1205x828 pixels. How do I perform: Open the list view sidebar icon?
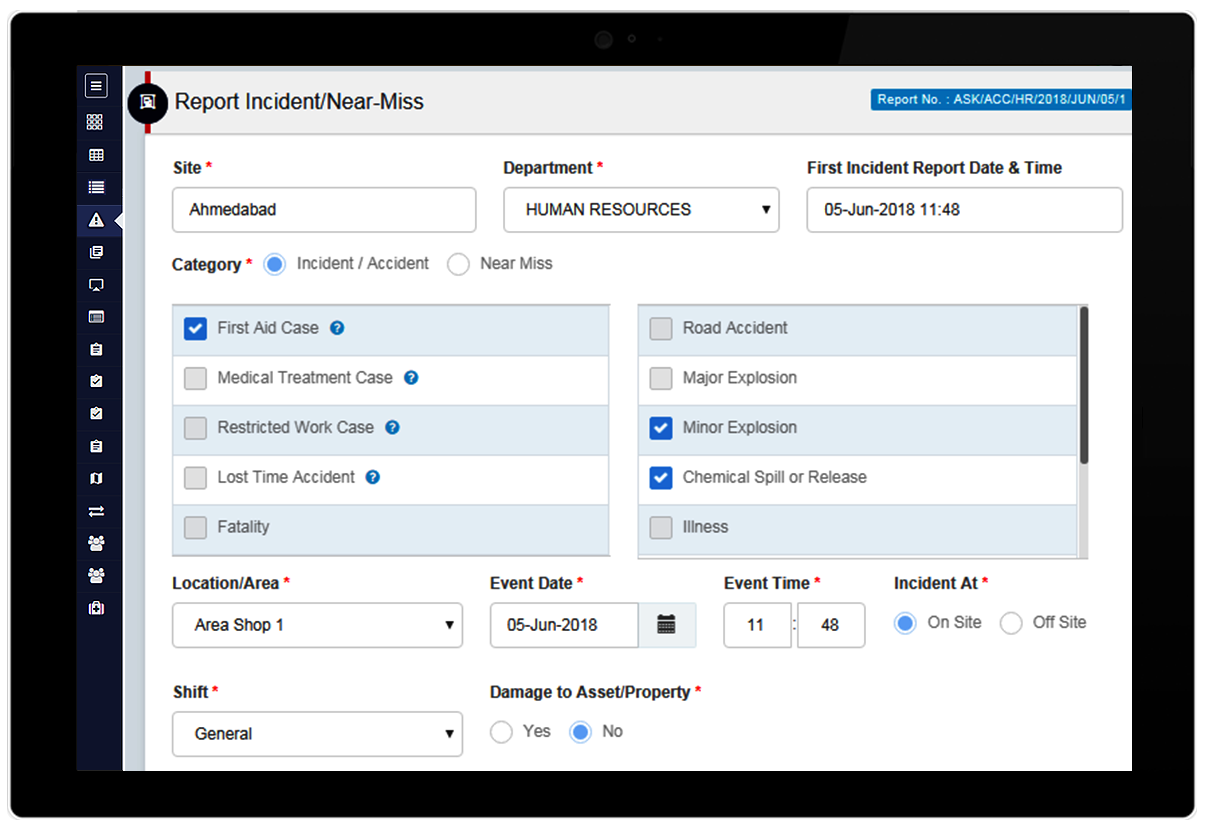point(96,187)
